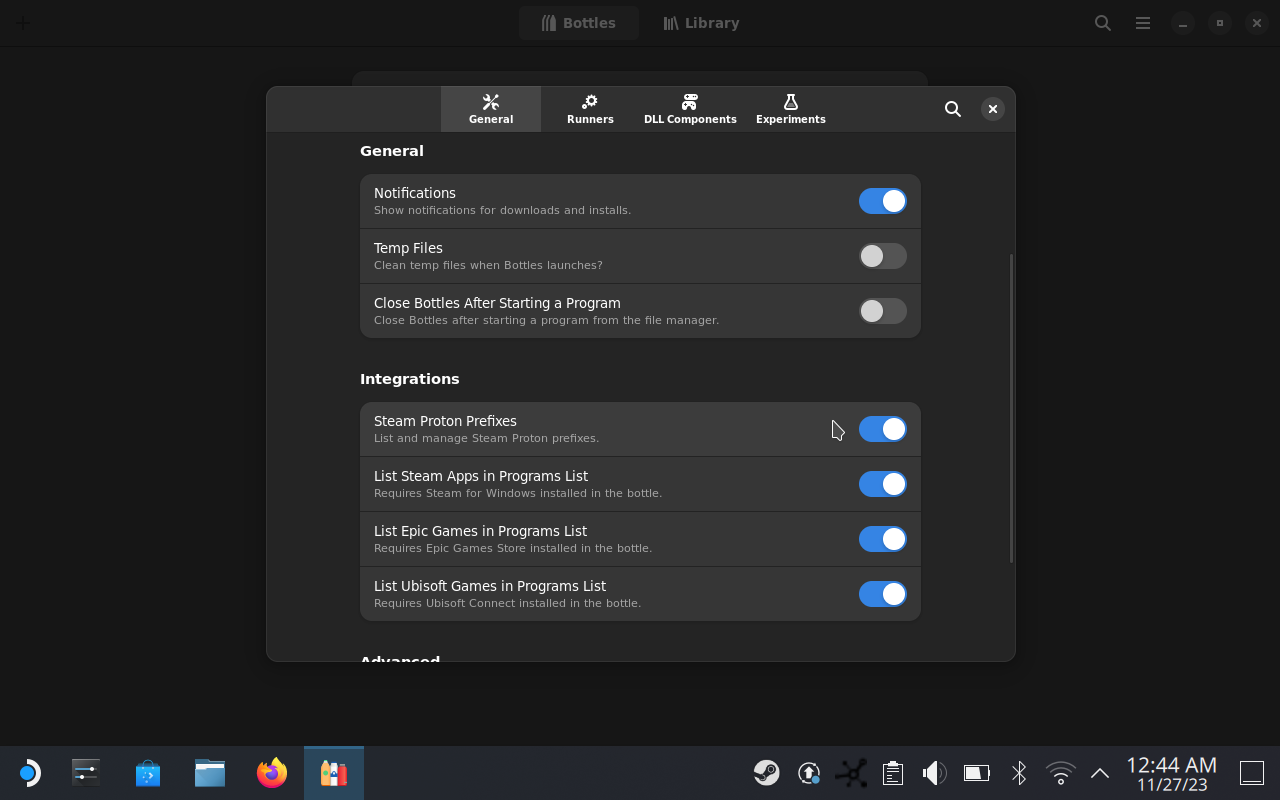This screenshot has width=1280, height=800.
Task: Open the main window hamburger menu
Action: (1143, 23)
